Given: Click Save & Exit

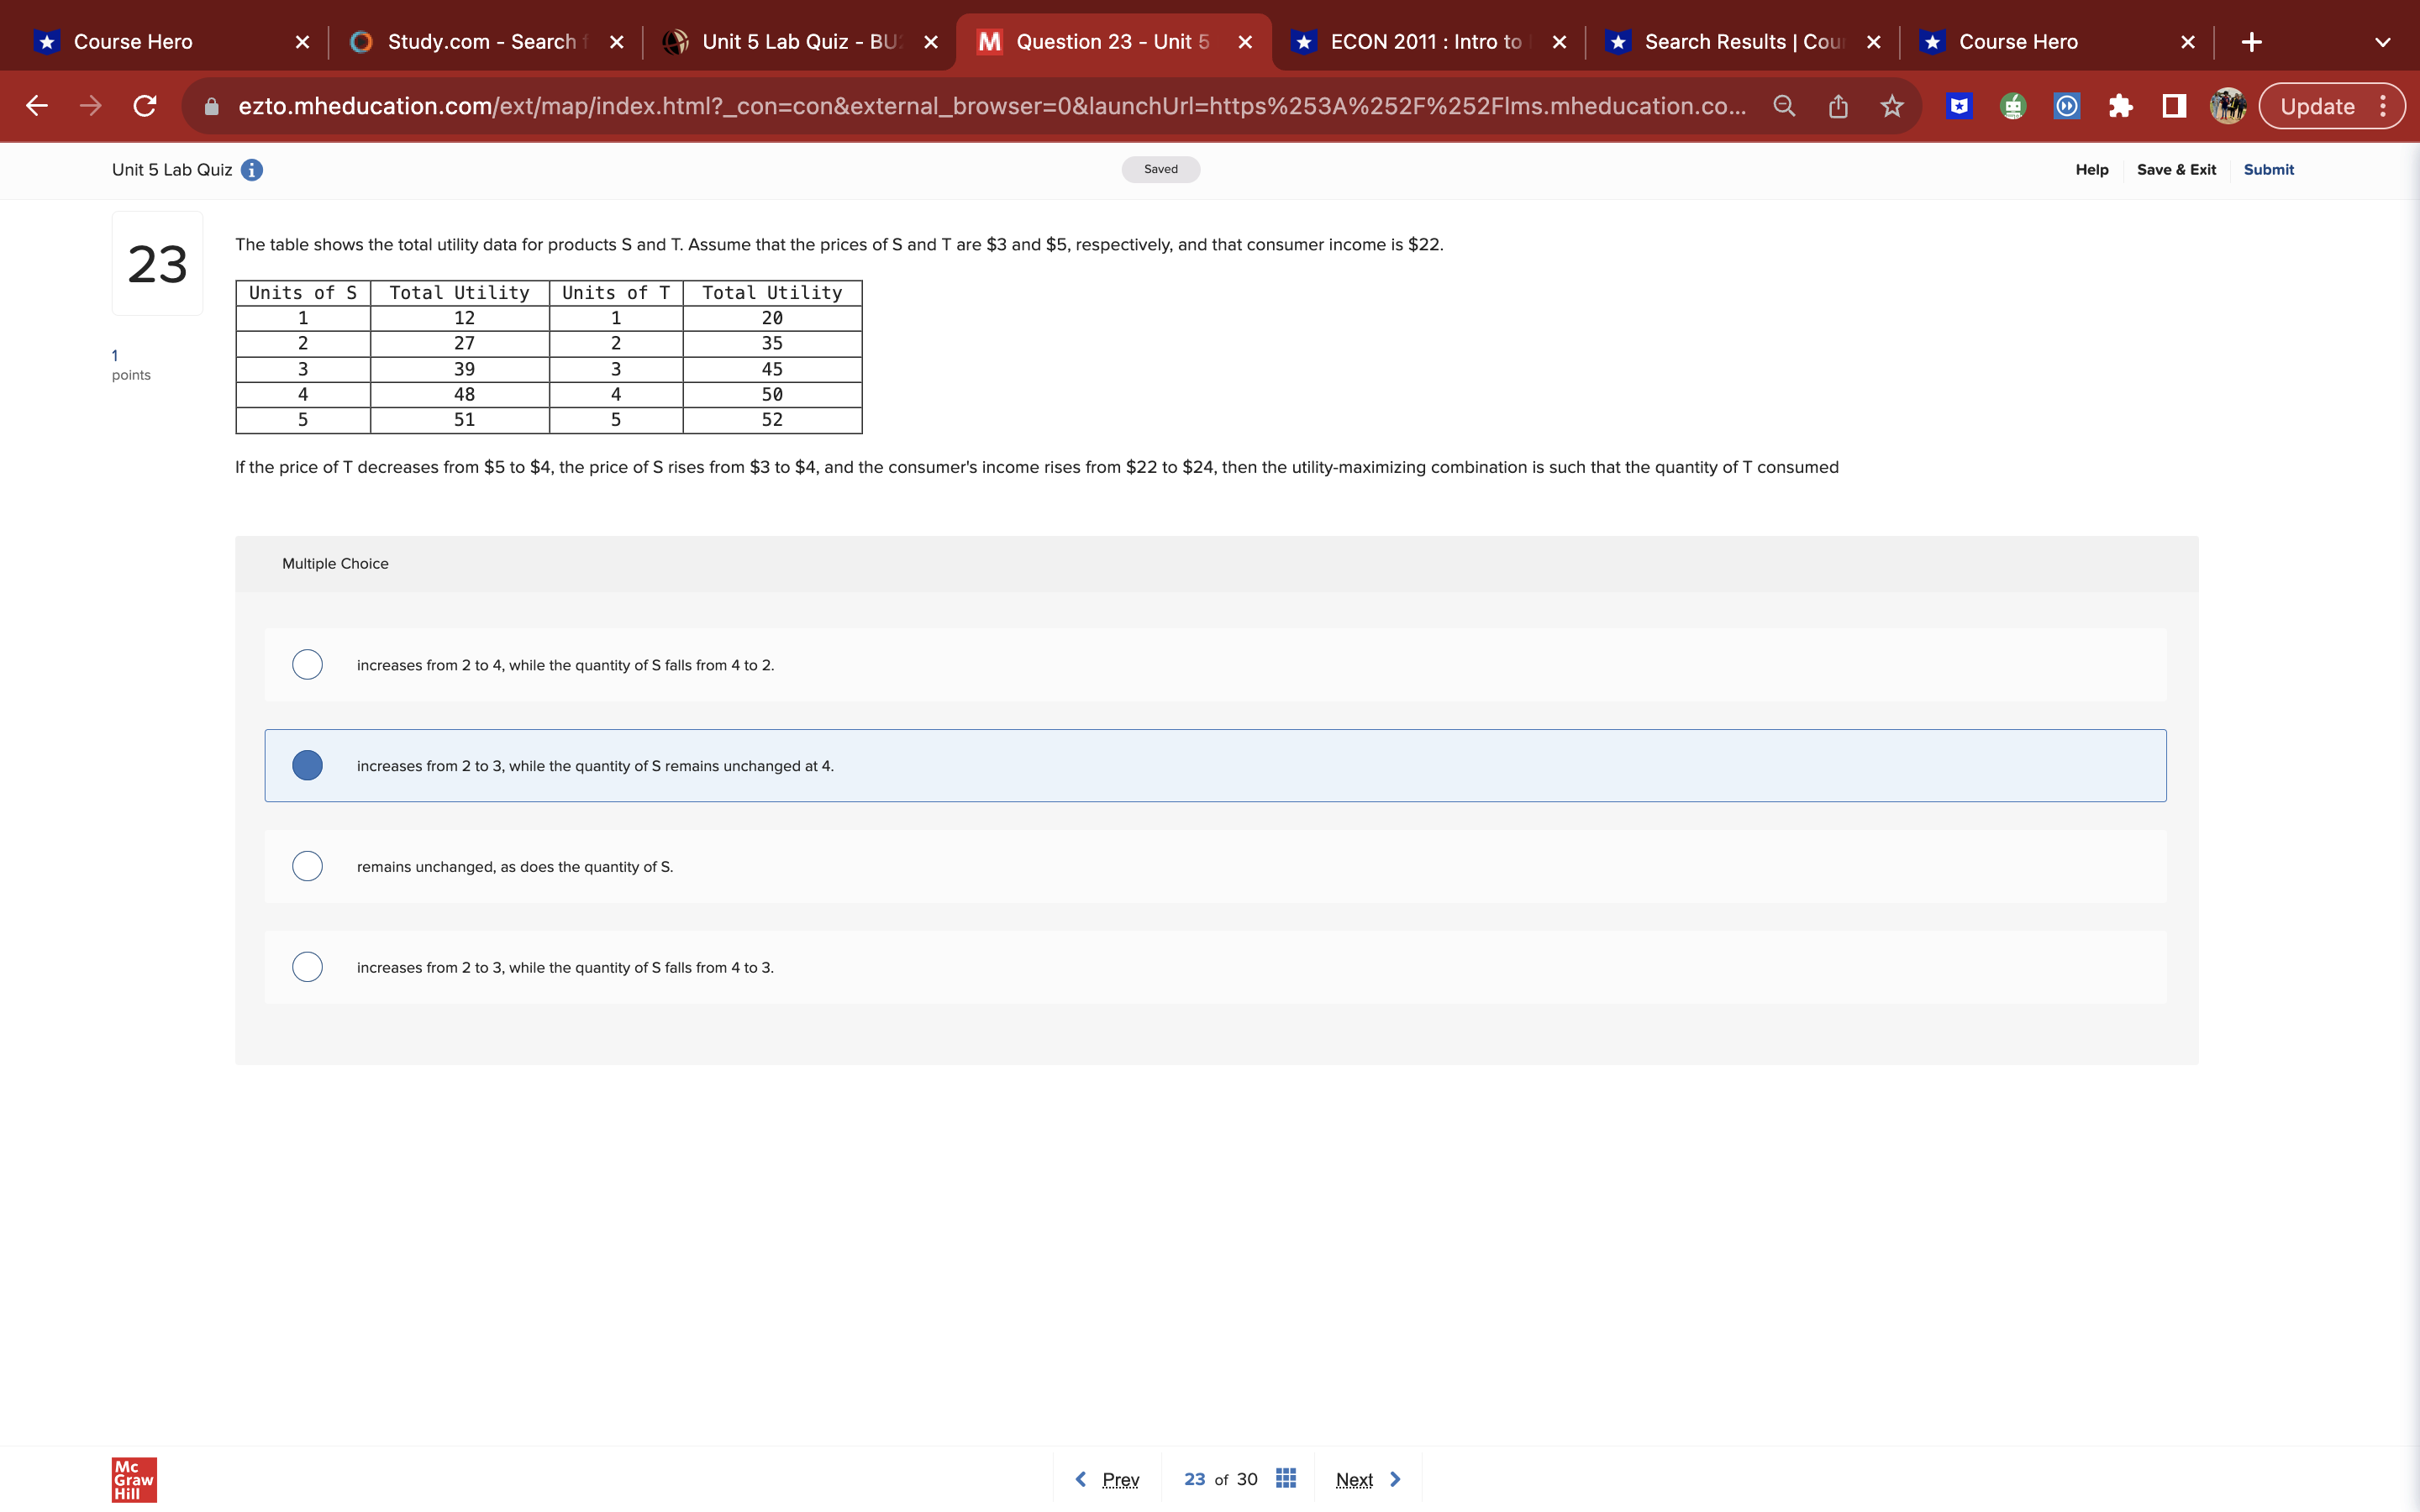Looking at the screenshot, I should 2176,170.
